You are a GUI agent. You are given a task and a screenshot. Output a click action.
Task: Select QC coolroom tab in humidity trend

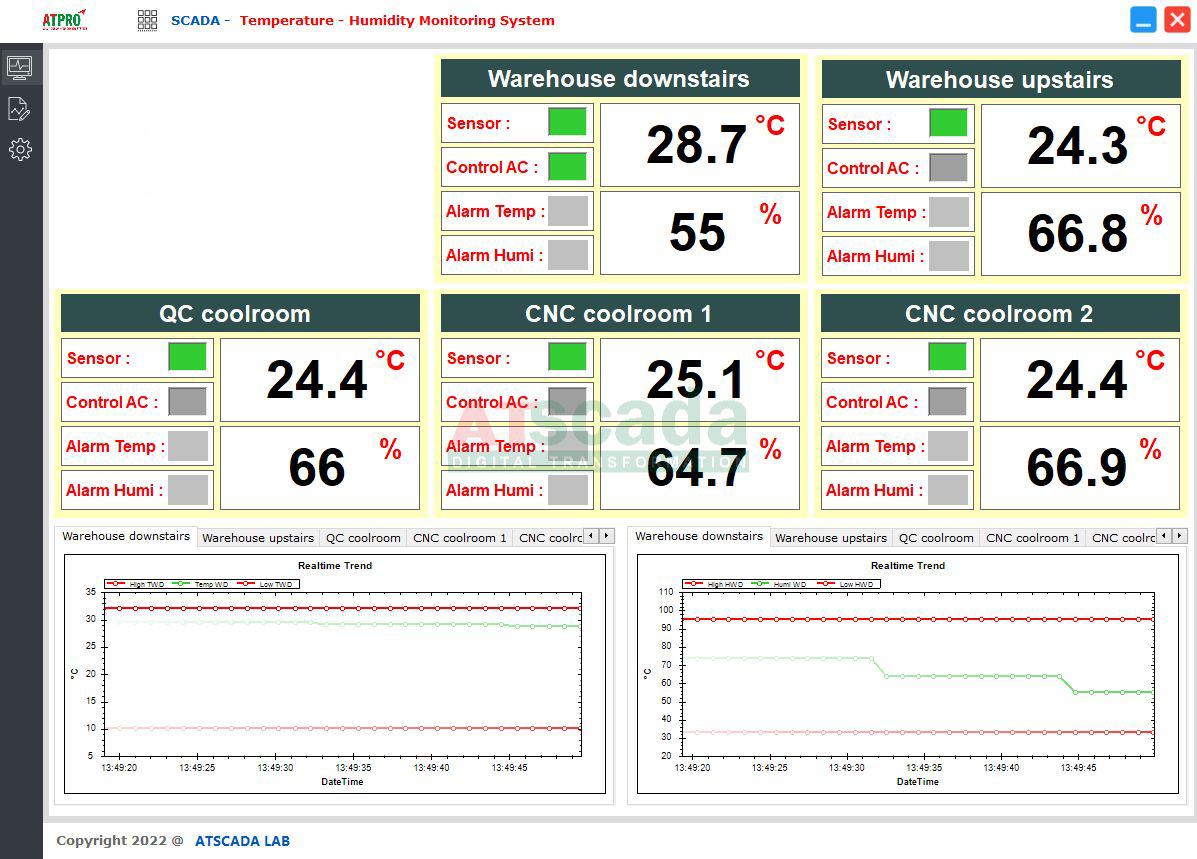[935, 538]
